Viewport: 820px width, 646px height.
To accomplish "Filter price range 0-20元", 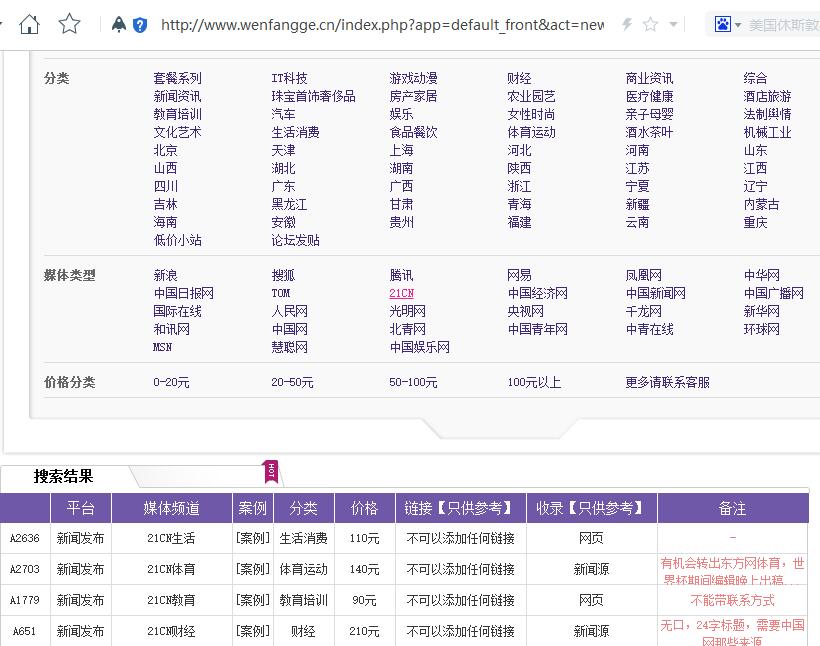I will 171,382.
